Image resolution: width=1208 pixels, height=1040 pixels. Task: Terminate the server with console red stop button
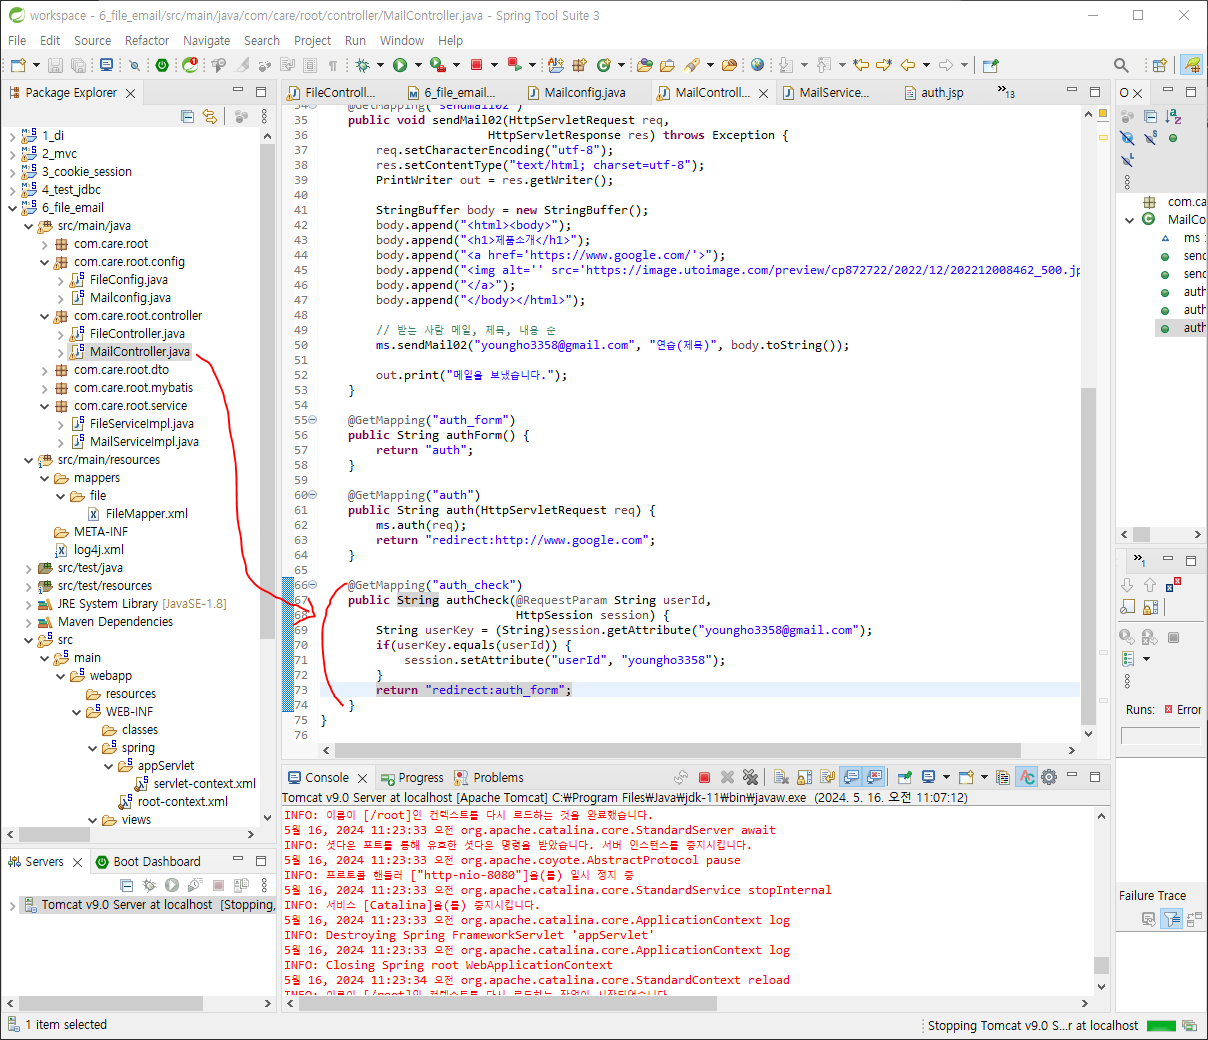coord(704,777)
